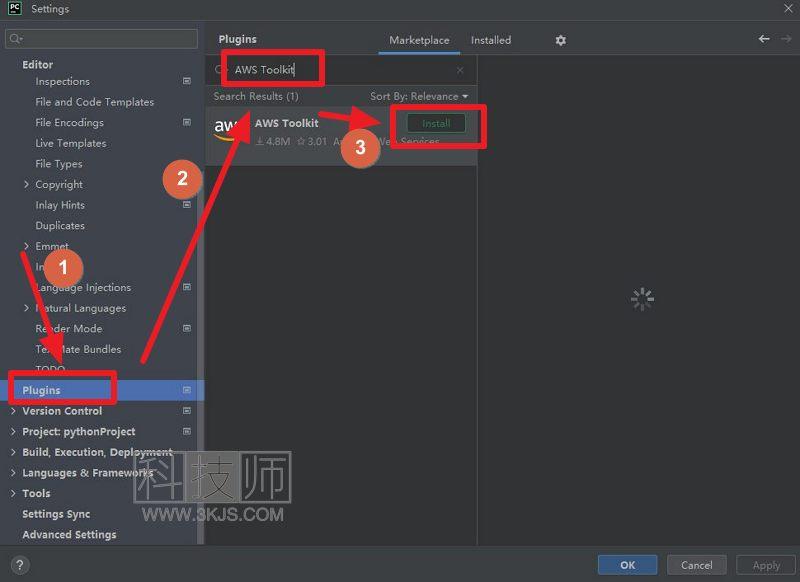The image size is (800, 582).
Task: Click the project-level icon next to Version Control
Action: (187, 411)
